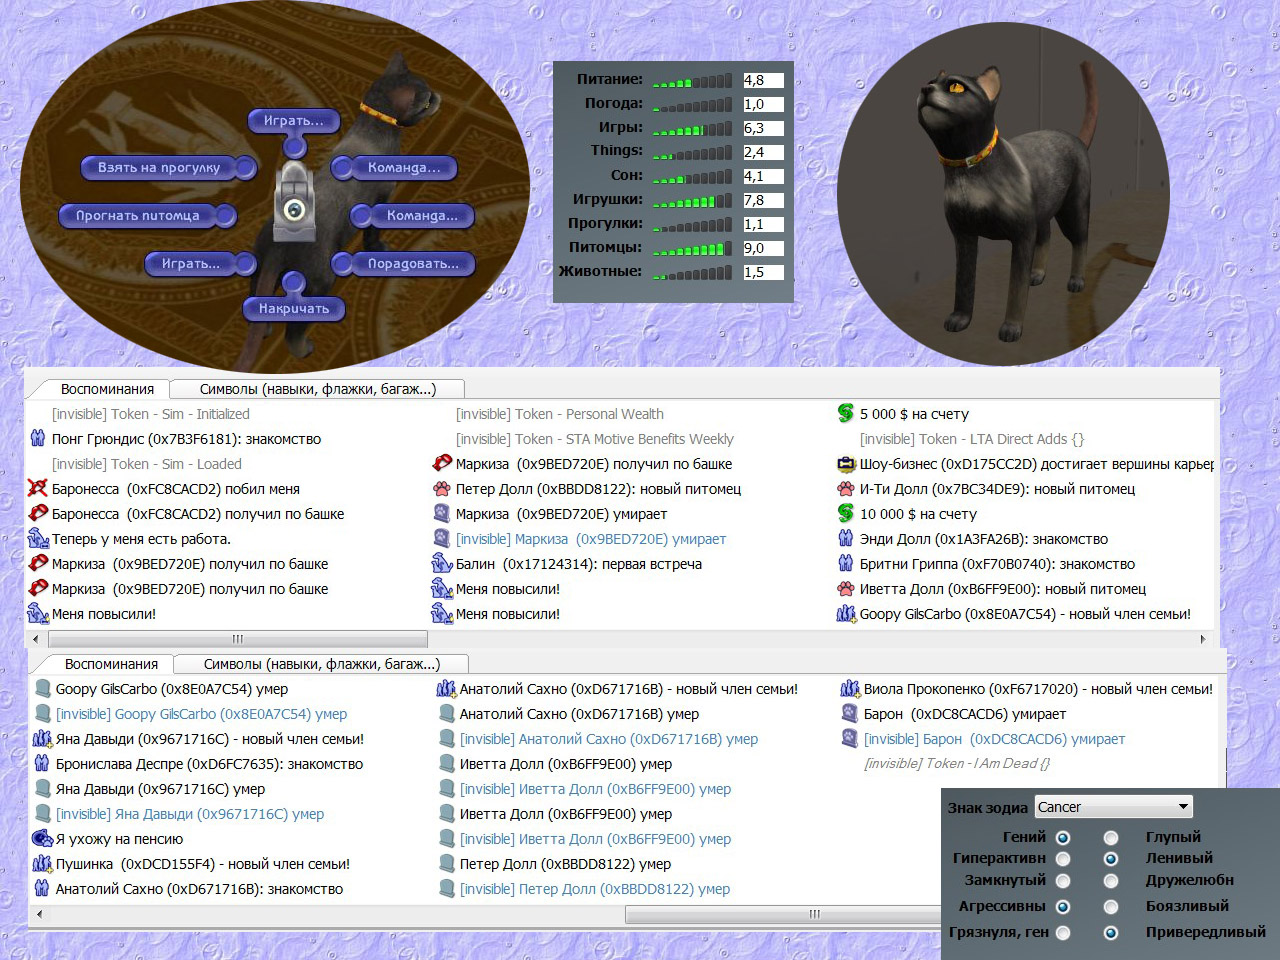
Task: Choose Прогнать питомца in pie menu
Action: pos(148,215)
